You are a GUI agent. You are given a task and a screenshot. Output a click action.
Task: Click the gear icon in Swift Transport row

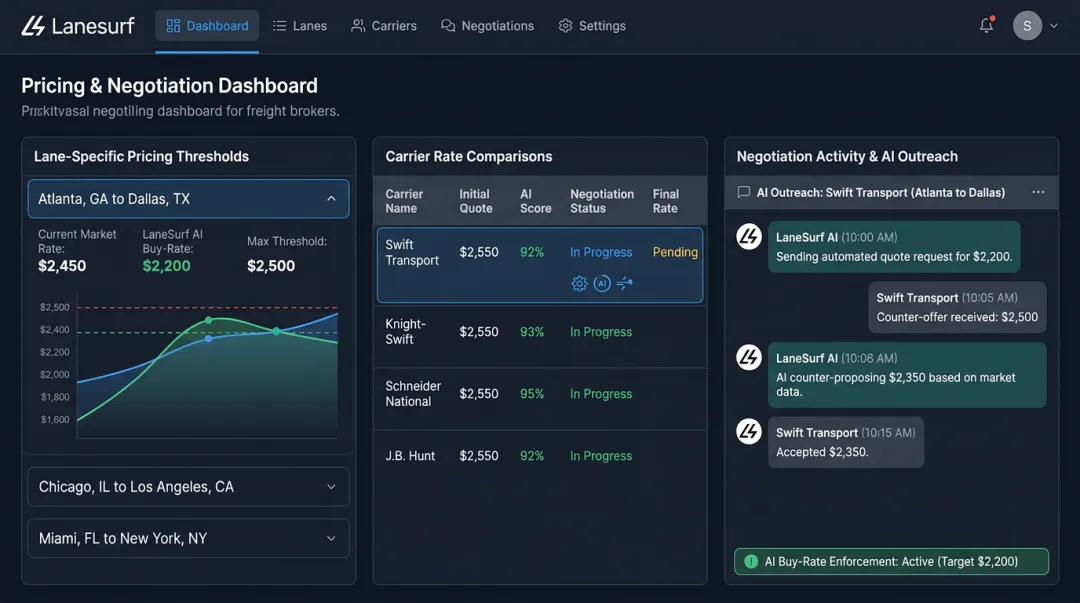[x=579, y=283]
